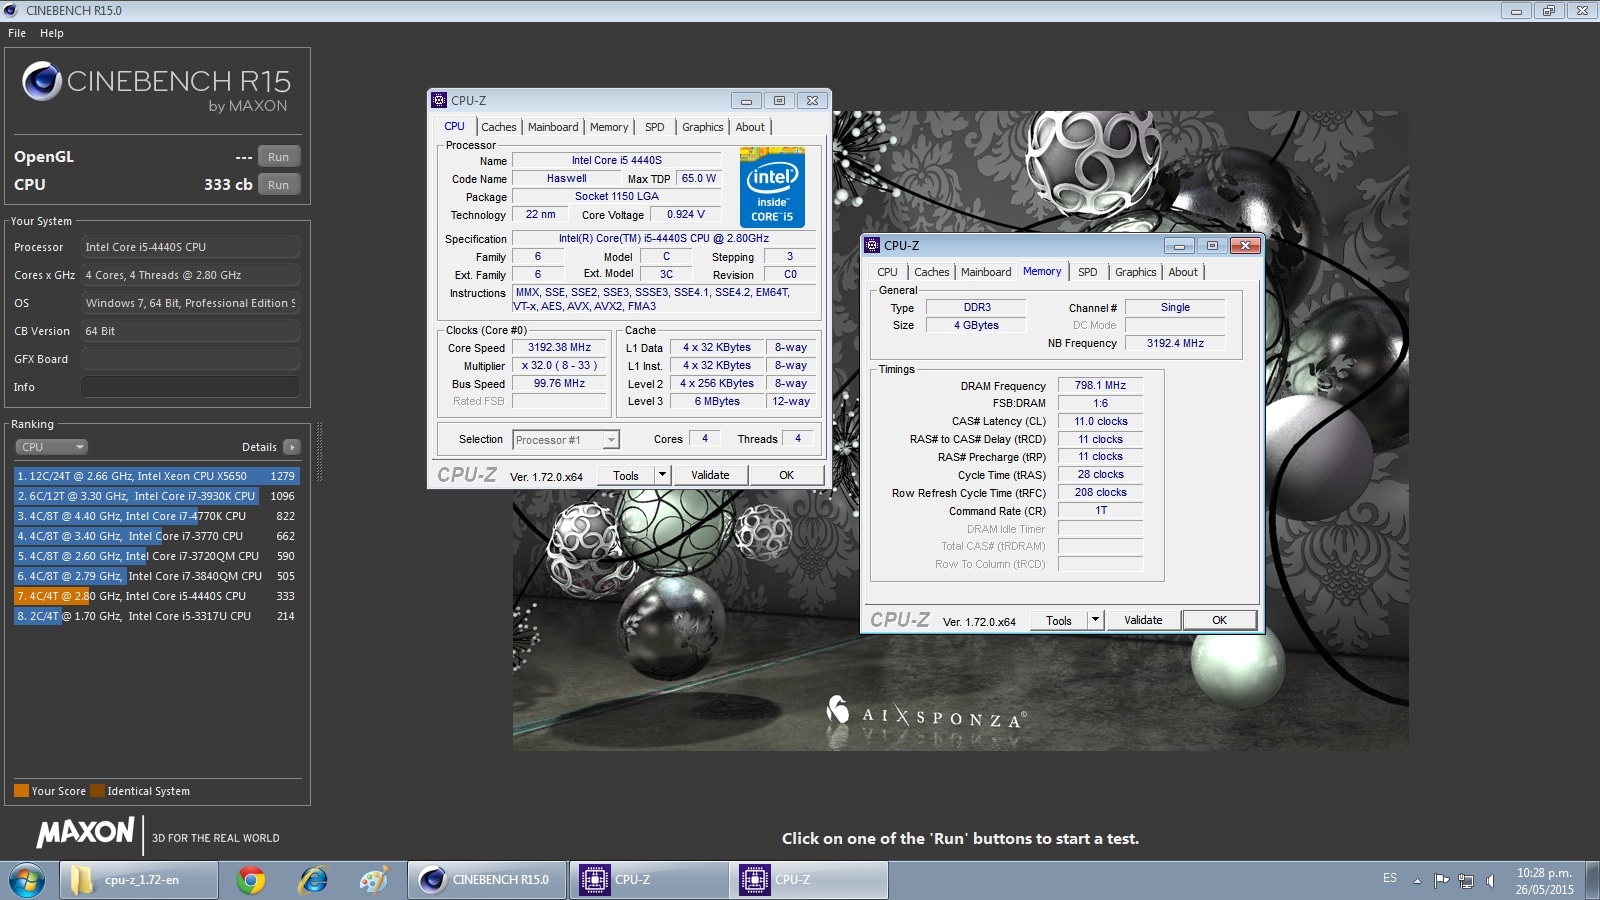The height and width of the screenshot is (900, 1600).
Task: Switch to CPU tab in right CPU-Z window
Action: [888, 272]
